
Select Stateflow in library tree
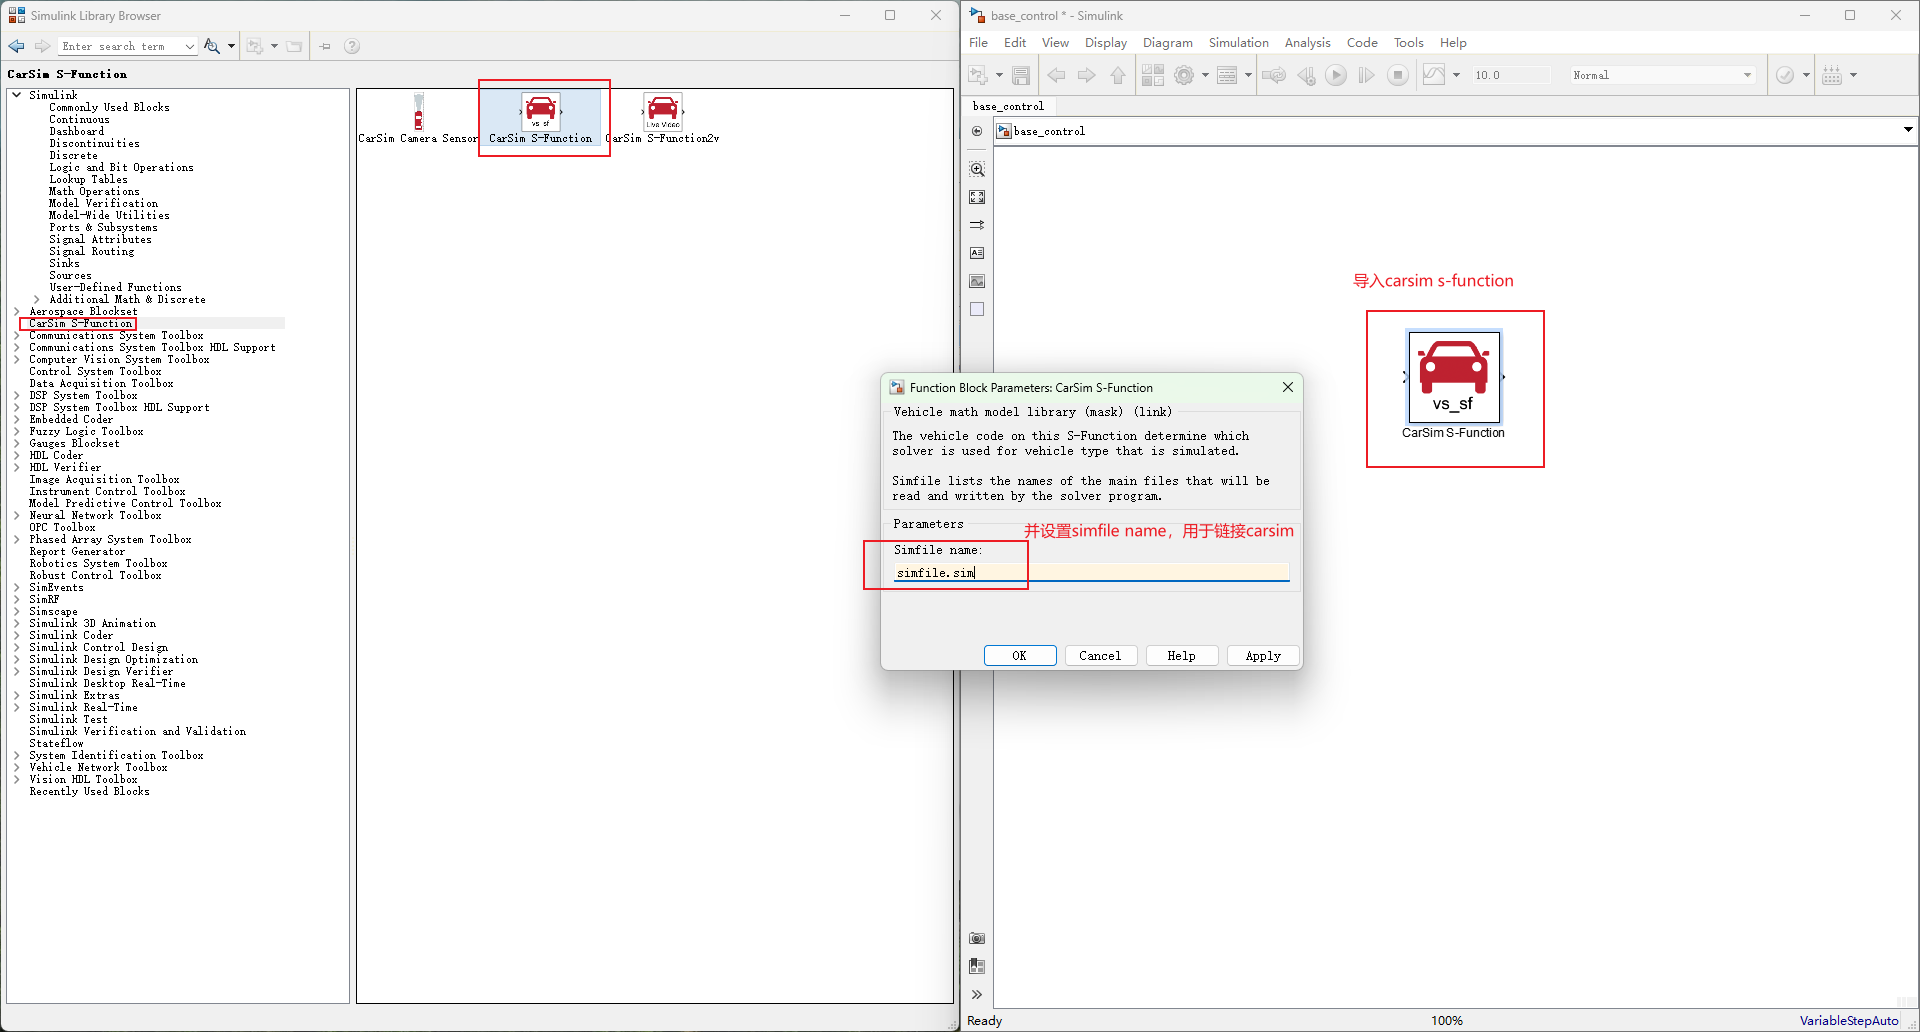[56, 743]
